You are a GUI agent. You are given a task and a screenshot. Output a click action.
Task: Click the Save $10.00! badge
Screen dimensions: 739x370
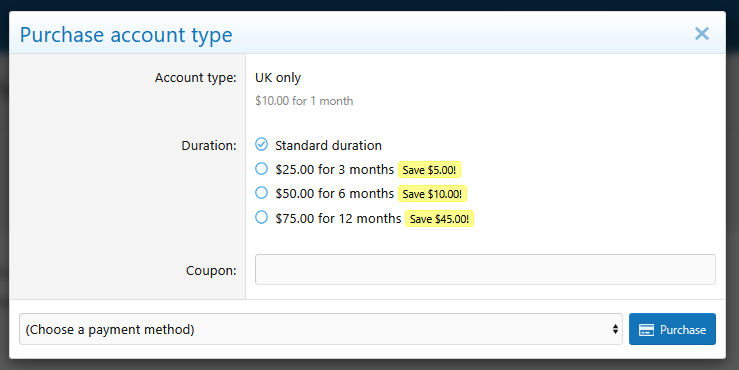[x=432, y=194]
